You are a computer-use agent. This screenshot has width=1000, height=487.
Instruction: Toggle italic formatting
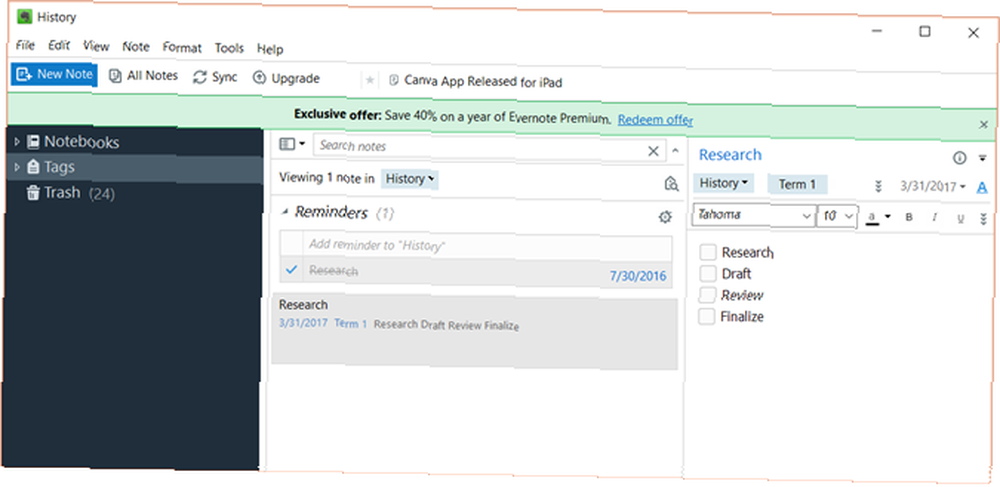click(x=934, y=217)
